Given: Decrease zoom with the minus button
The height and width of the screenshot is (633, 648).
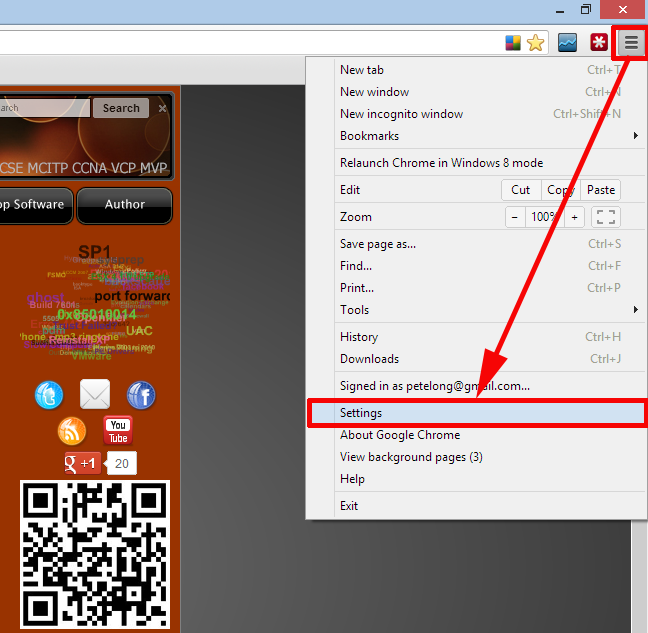Looking at the screenshot, I should click(515, 217).
